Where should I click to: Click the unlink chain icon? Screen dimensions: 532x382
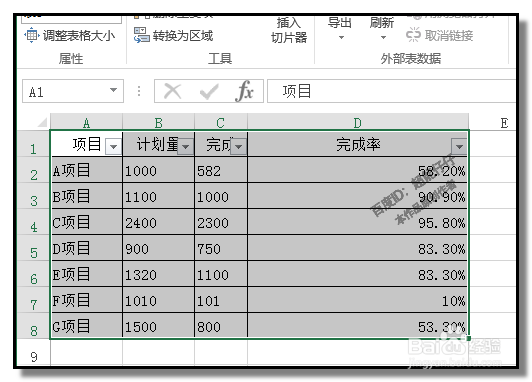(x=413, y=35)
